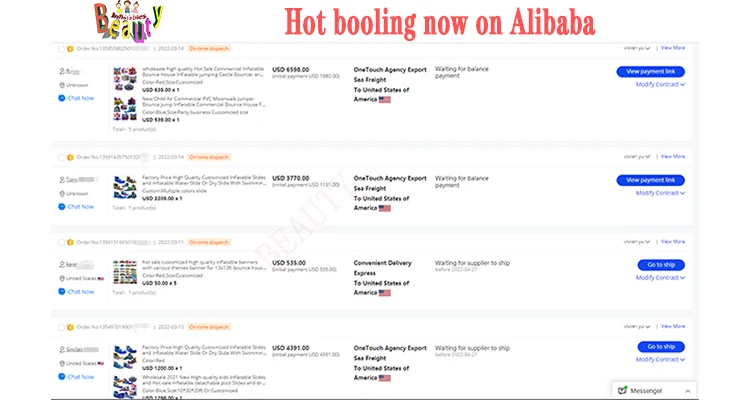The width and height of the screenshot is (750, 400).
Task: Click Chat Now link in the fourth order
Action: click(x=81, y=377)
